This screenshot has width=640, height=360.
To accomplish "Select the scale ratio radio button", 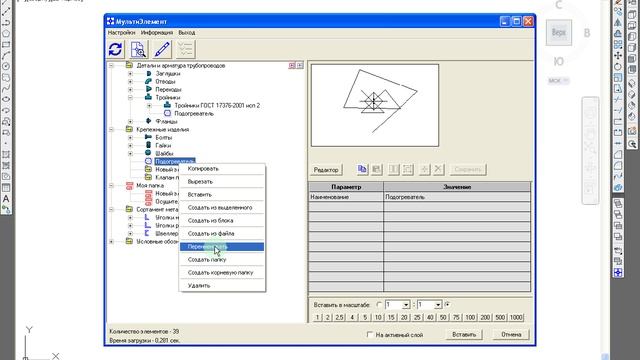I will click(x=379, y=305).
